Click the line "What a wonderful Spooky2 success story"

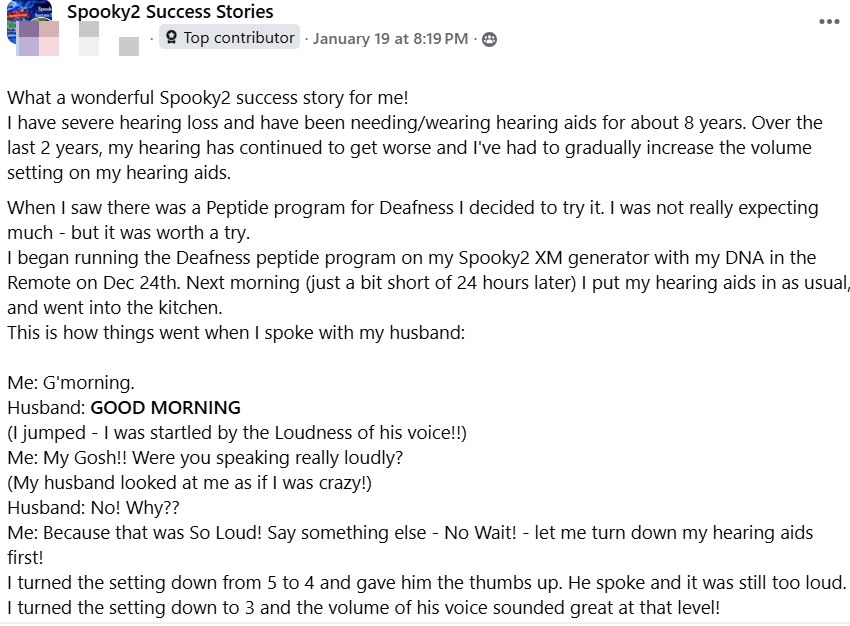click(208, 98)
